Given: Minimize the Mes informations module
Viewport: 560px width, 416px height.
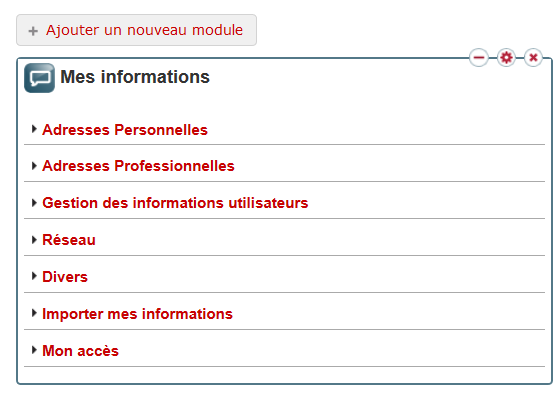Looking at the screenshot, I should (479, 57).
